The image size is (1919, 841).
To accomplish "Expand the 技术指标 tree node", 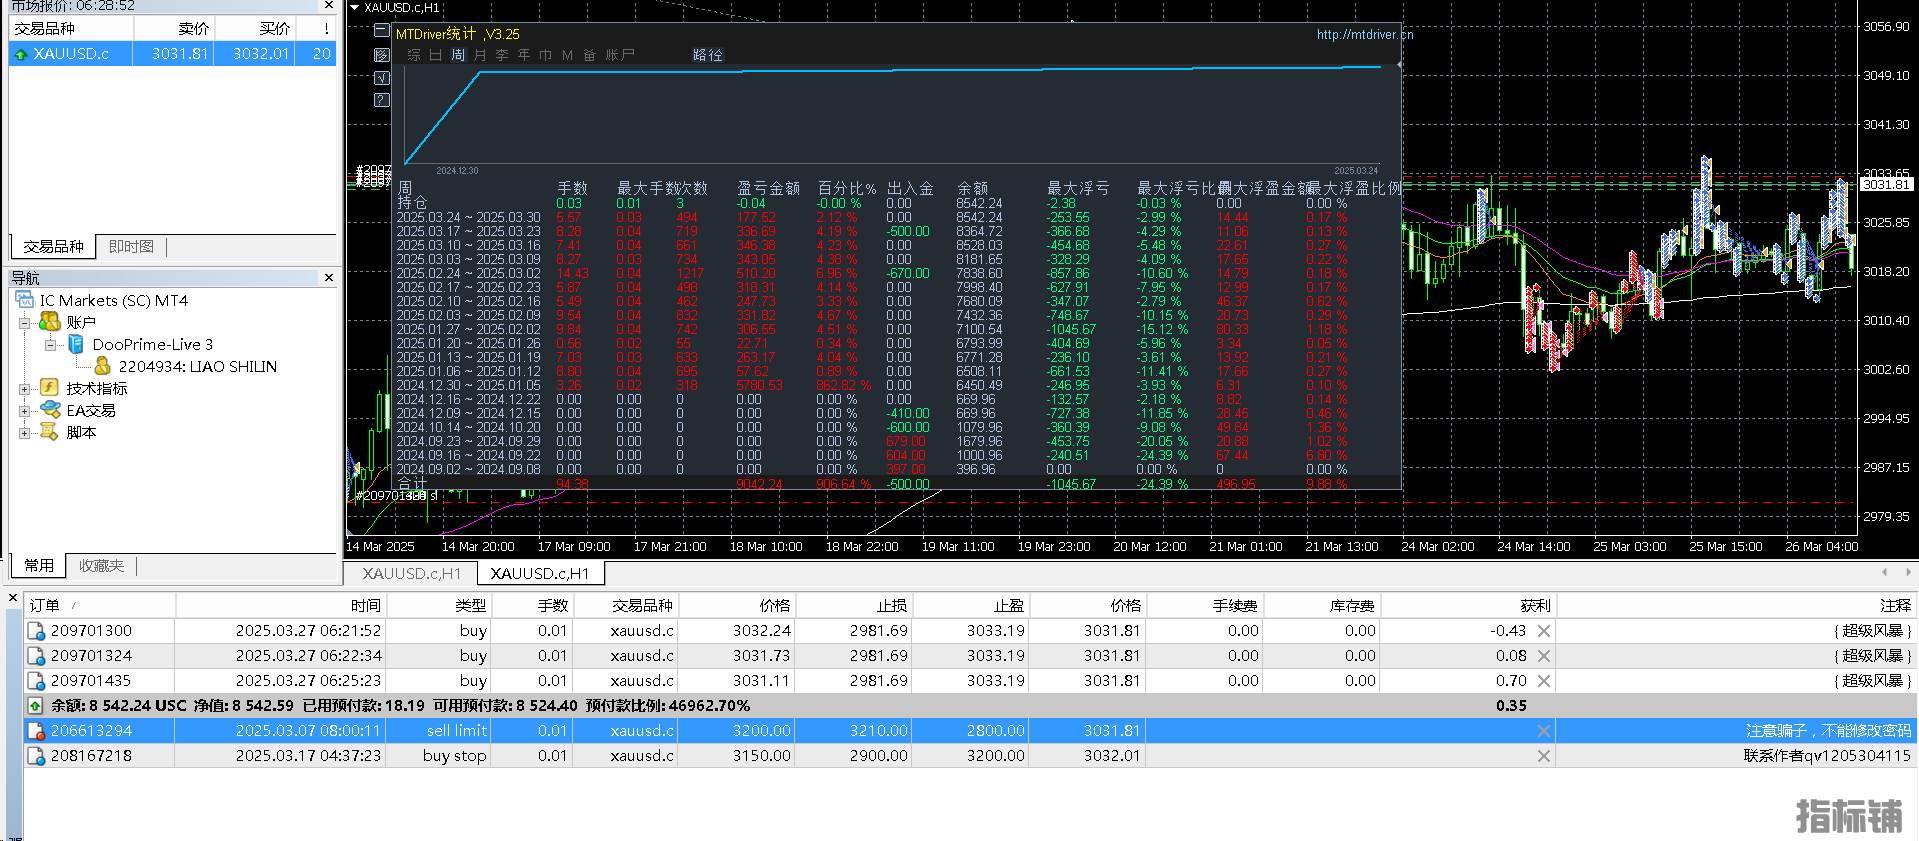I will click(24, 389).
